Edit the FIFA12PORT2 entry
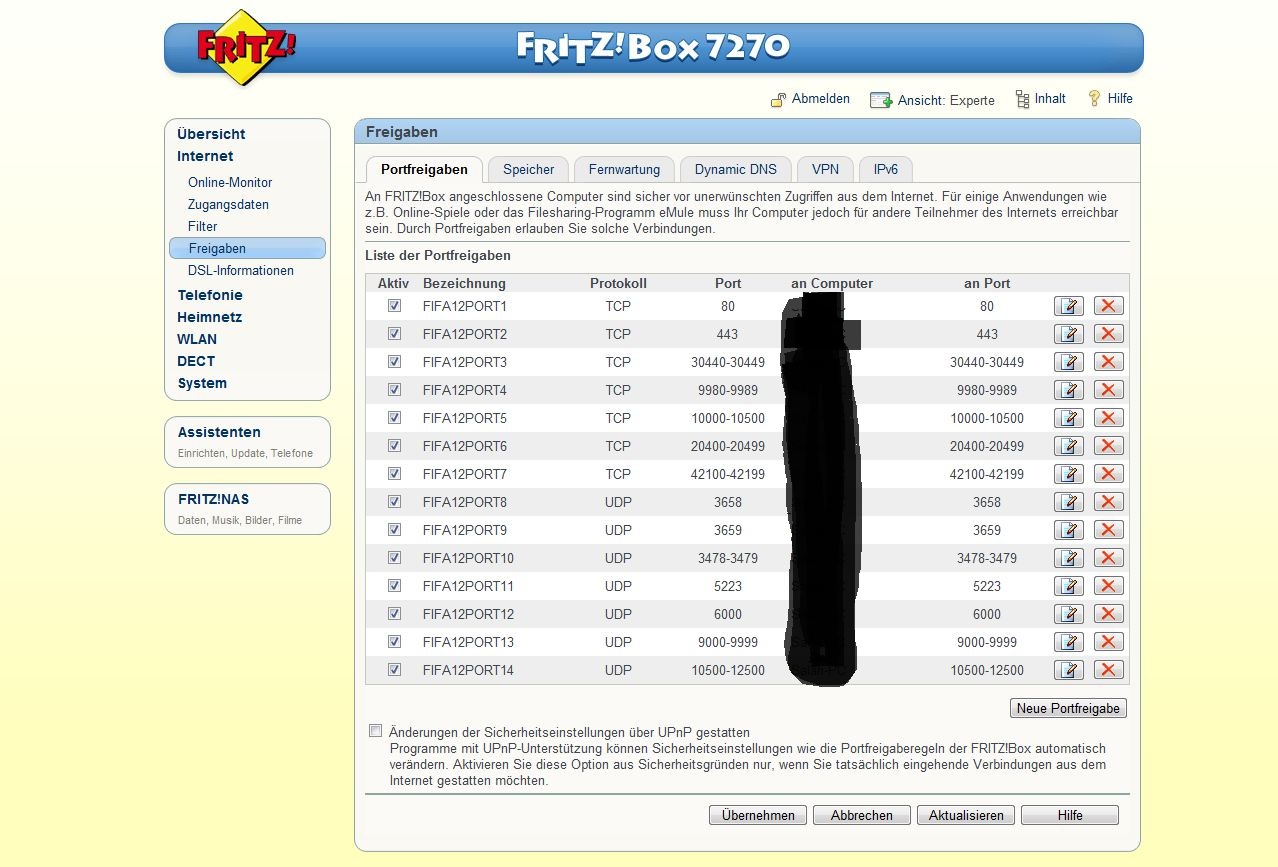 coord(1069,334)
